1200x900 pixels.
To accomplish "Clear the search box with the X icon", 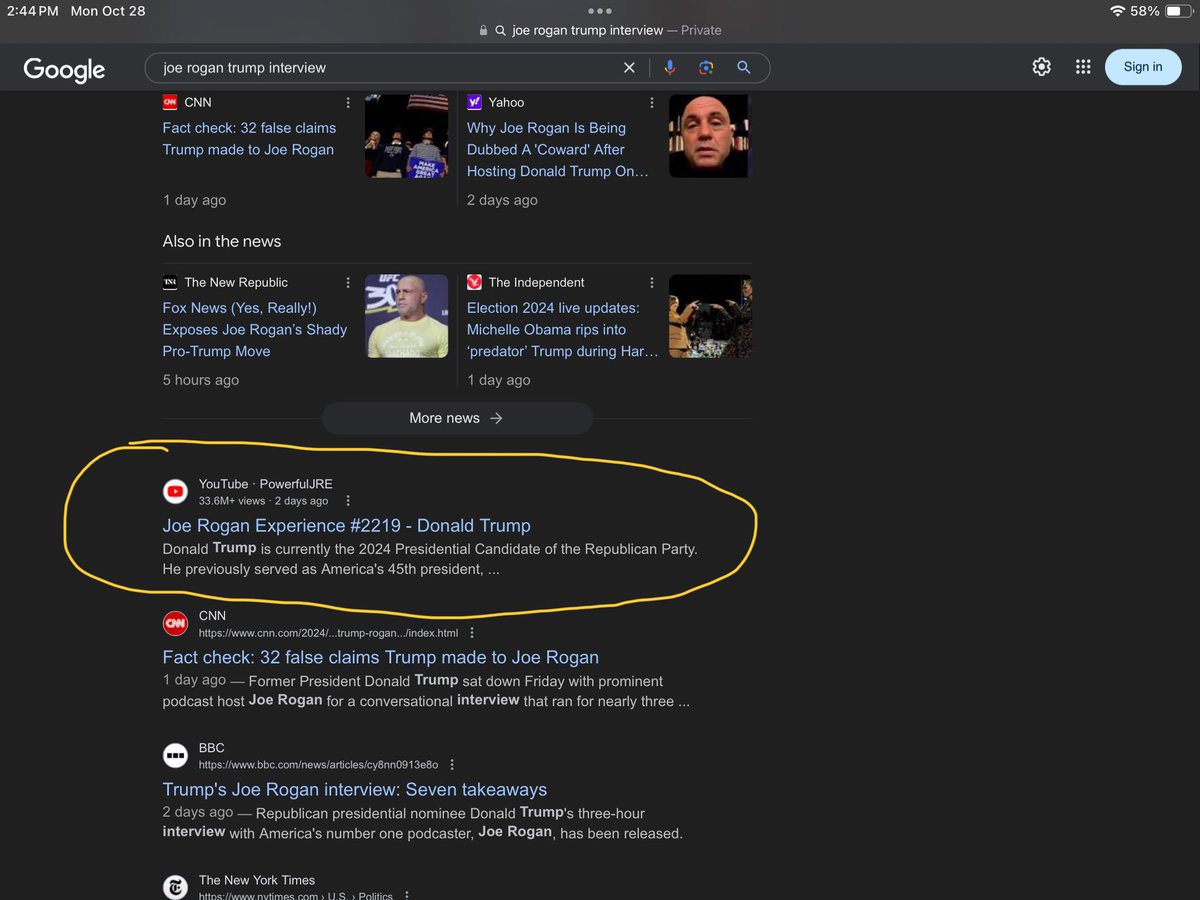I will 629,68.
